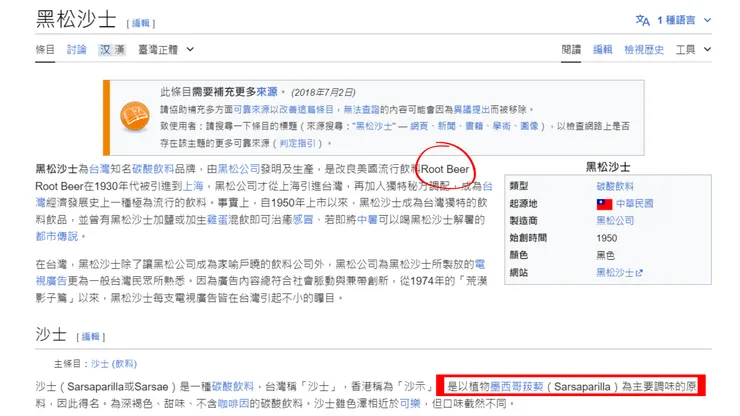740x416 pixels.
Task: Follow the 台灣 link in the first sentence
Action: [99, 169]
